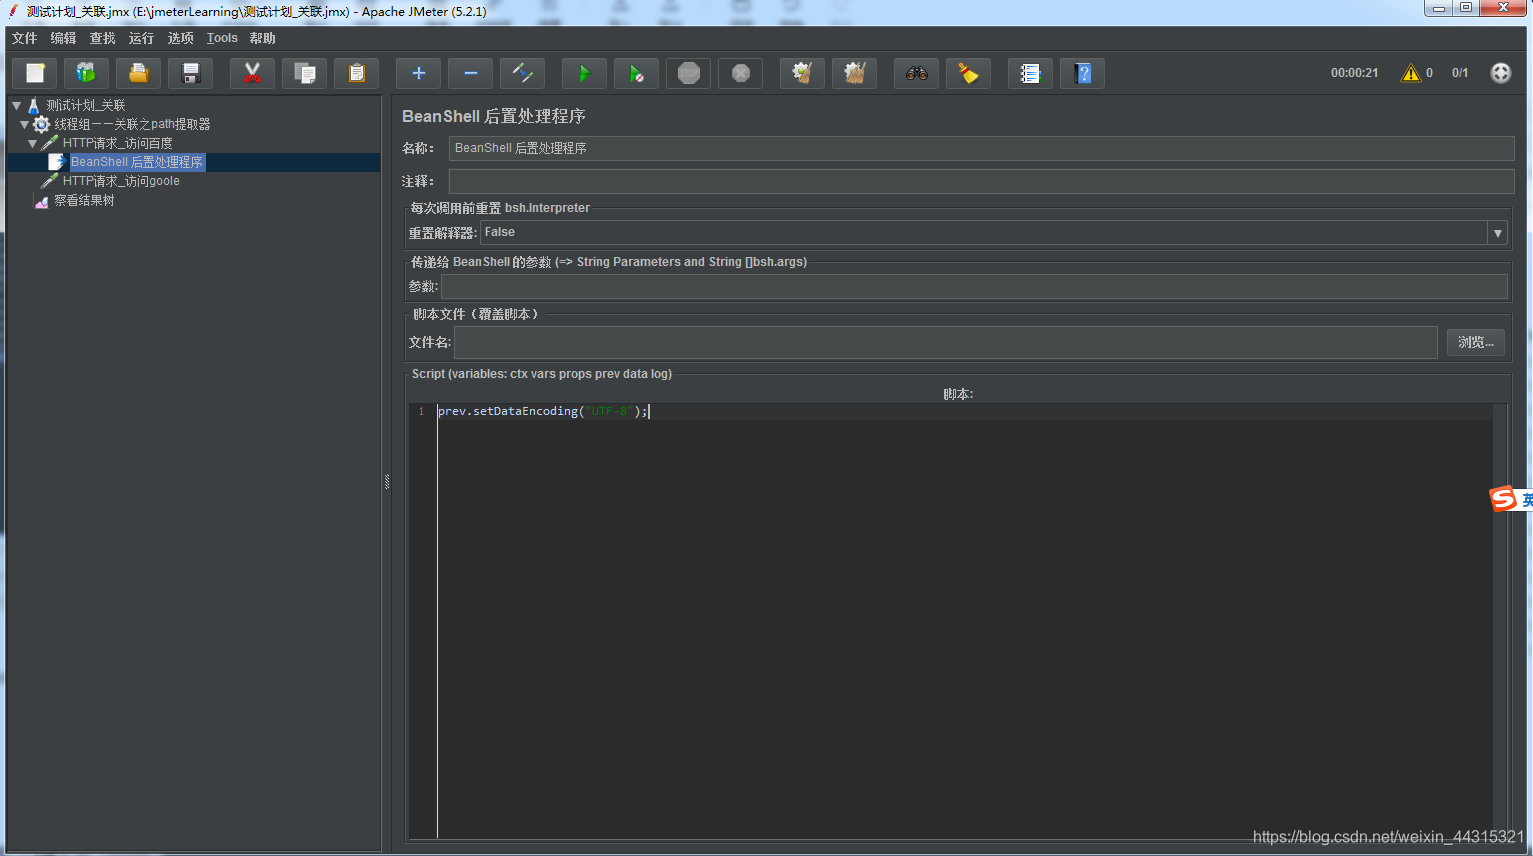The height and width of the screenshot is (856, 1533).
Task: Click the Sogou input method icon
Action: (x=1504, y=498)
